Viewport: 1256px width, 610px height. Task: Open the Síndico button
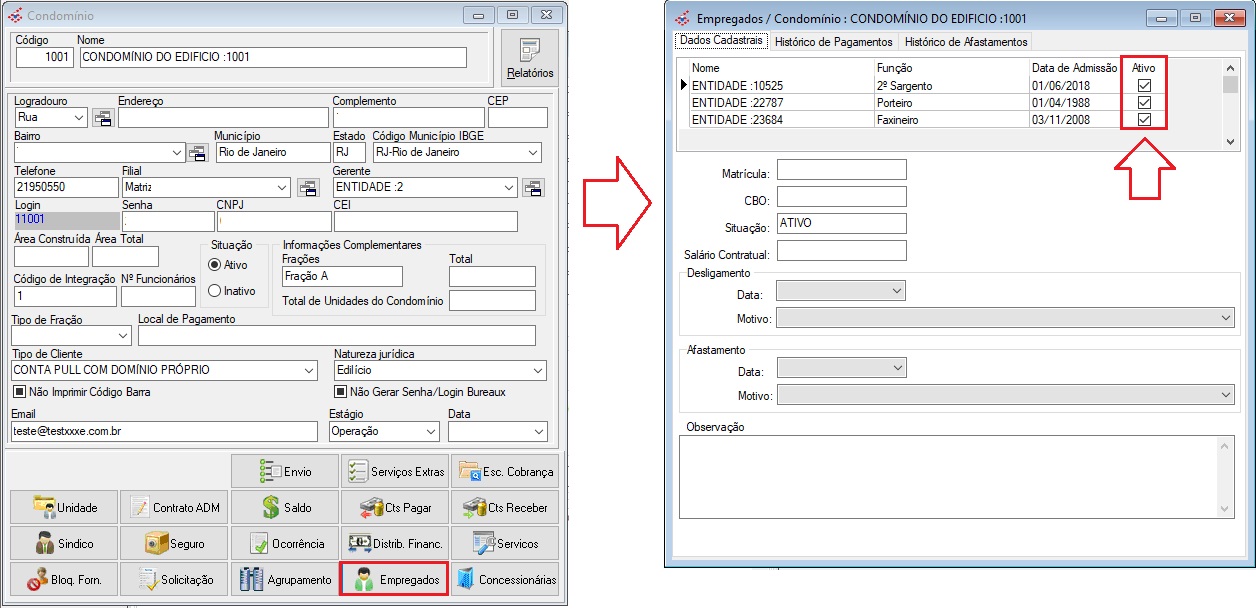click(x=64, y=544)
